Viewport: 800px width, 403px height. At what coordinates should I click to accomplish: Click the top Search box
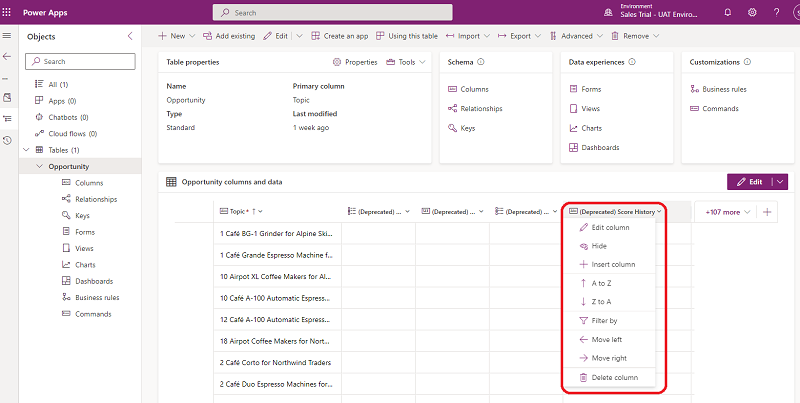[332, 13]
